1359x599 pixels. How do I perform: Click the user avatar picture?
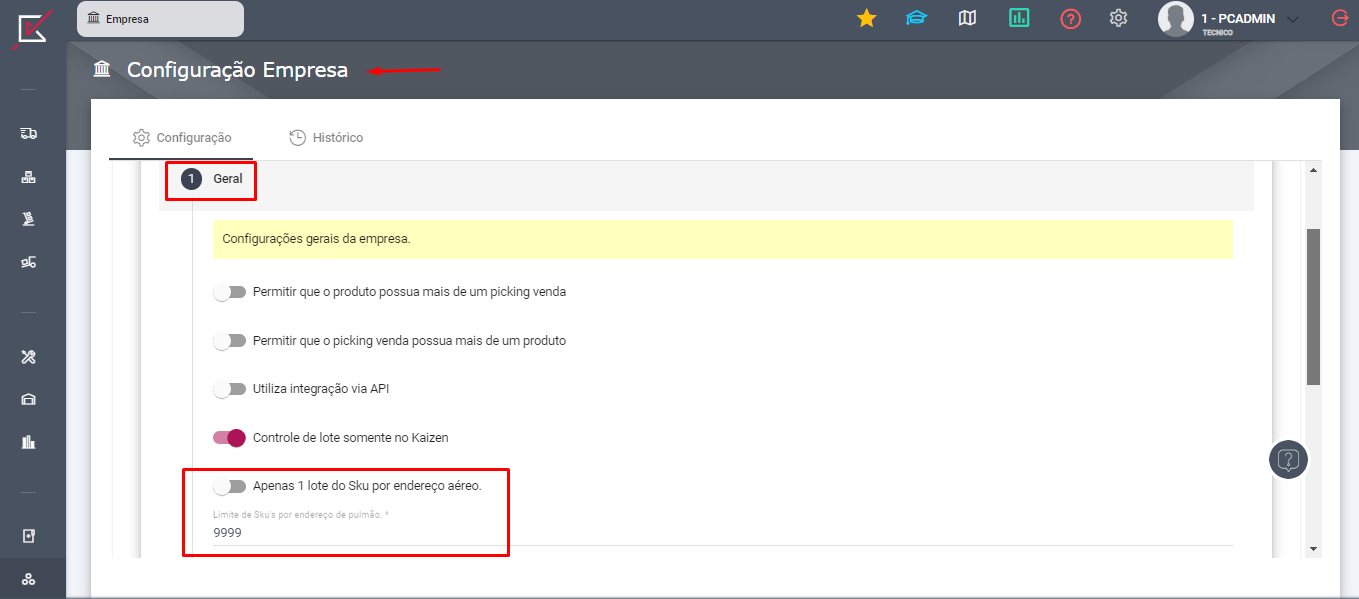coord(1176,19)
